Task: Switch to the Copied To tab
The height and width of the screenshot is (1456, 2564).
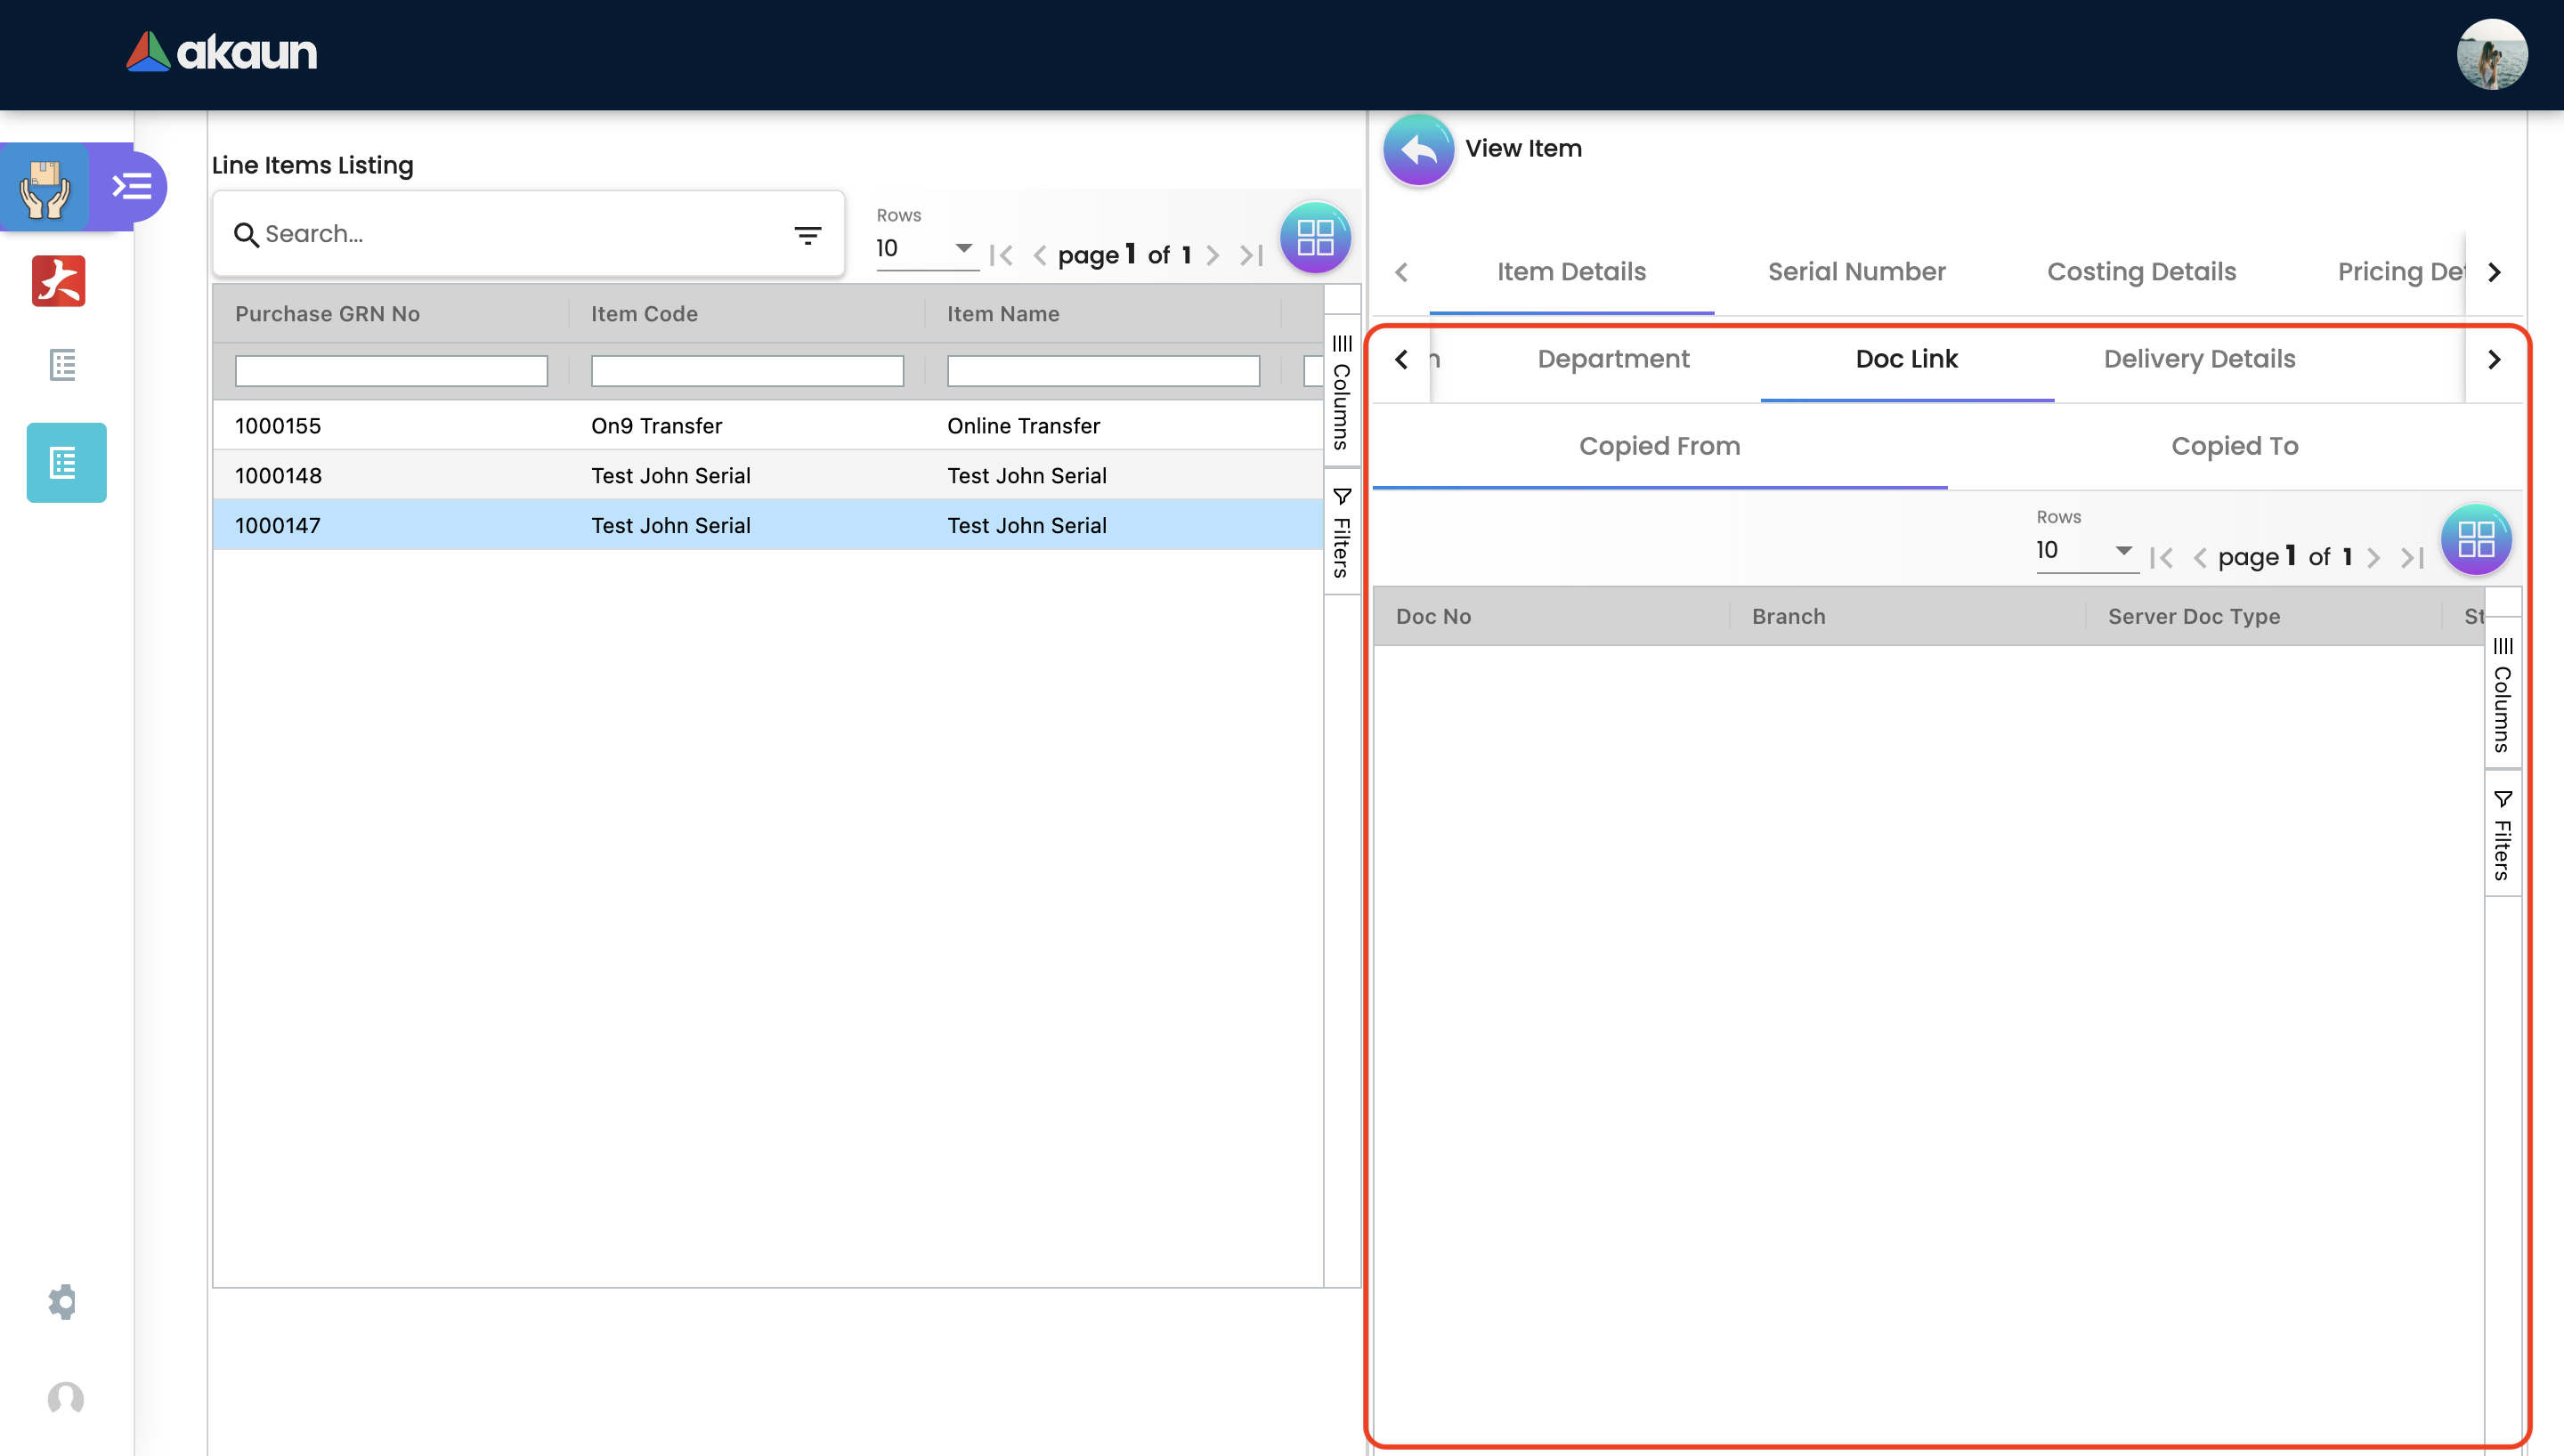Action: click(2234, 446)
